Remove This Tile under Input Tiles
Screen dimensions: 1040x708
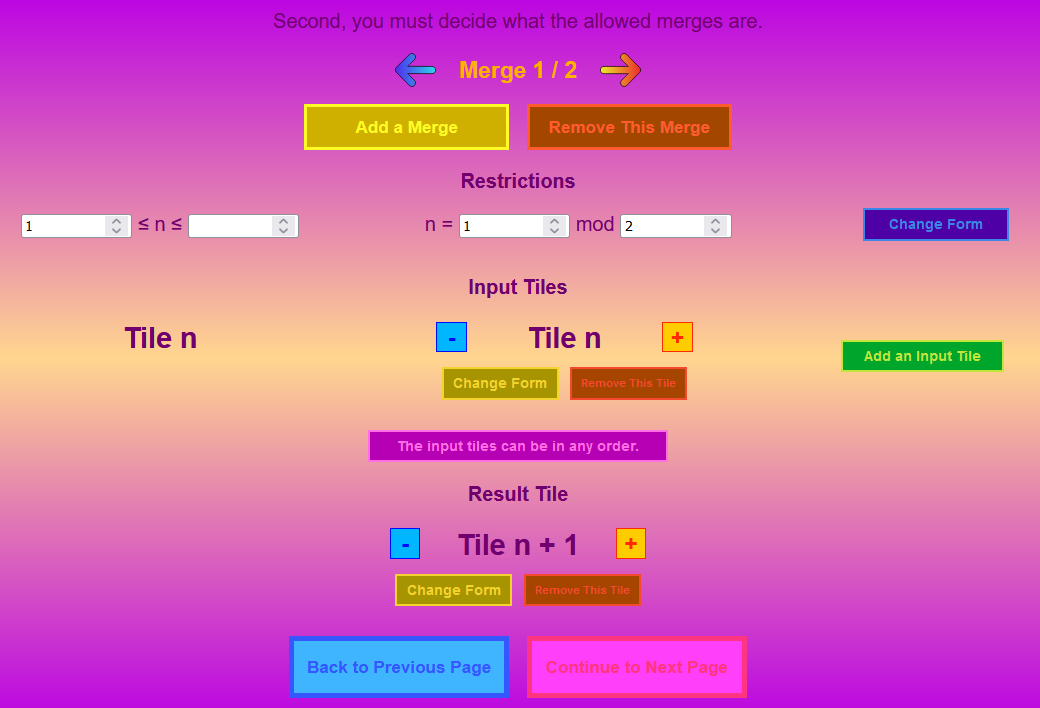pos(628,383)
